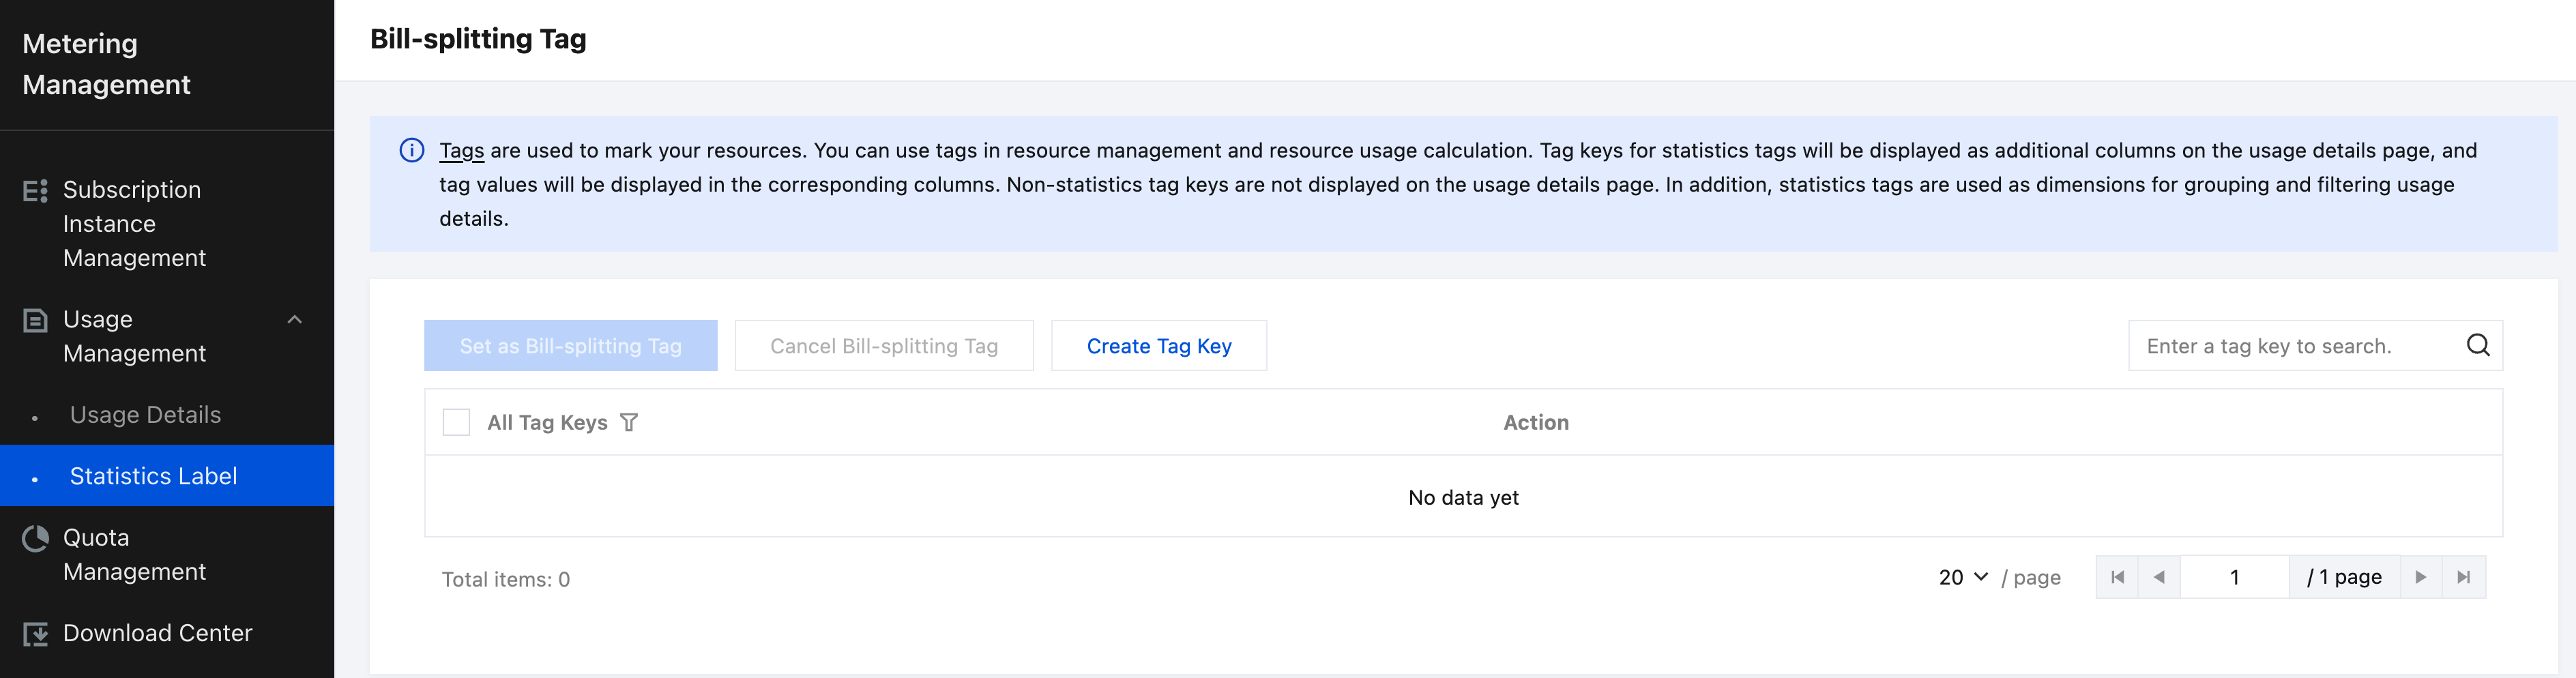Click the All Tag Keys column header
Image resolution: width=2576 pixels, height=678 pixels.
(547, 423)
